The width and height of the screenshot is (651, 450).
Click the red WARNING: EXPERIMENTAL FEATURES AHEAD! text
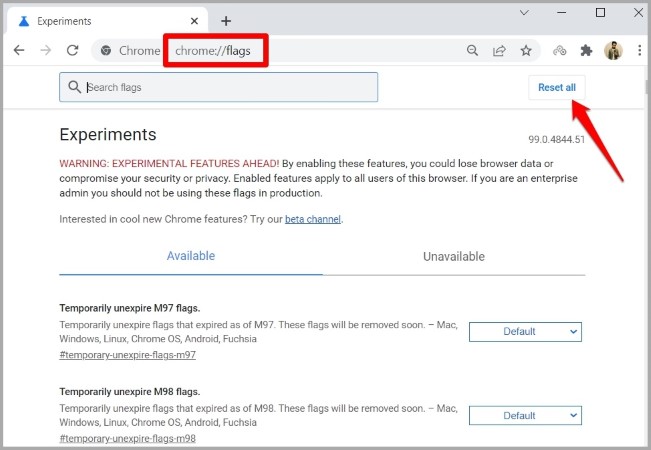click(x=169, y=164)
